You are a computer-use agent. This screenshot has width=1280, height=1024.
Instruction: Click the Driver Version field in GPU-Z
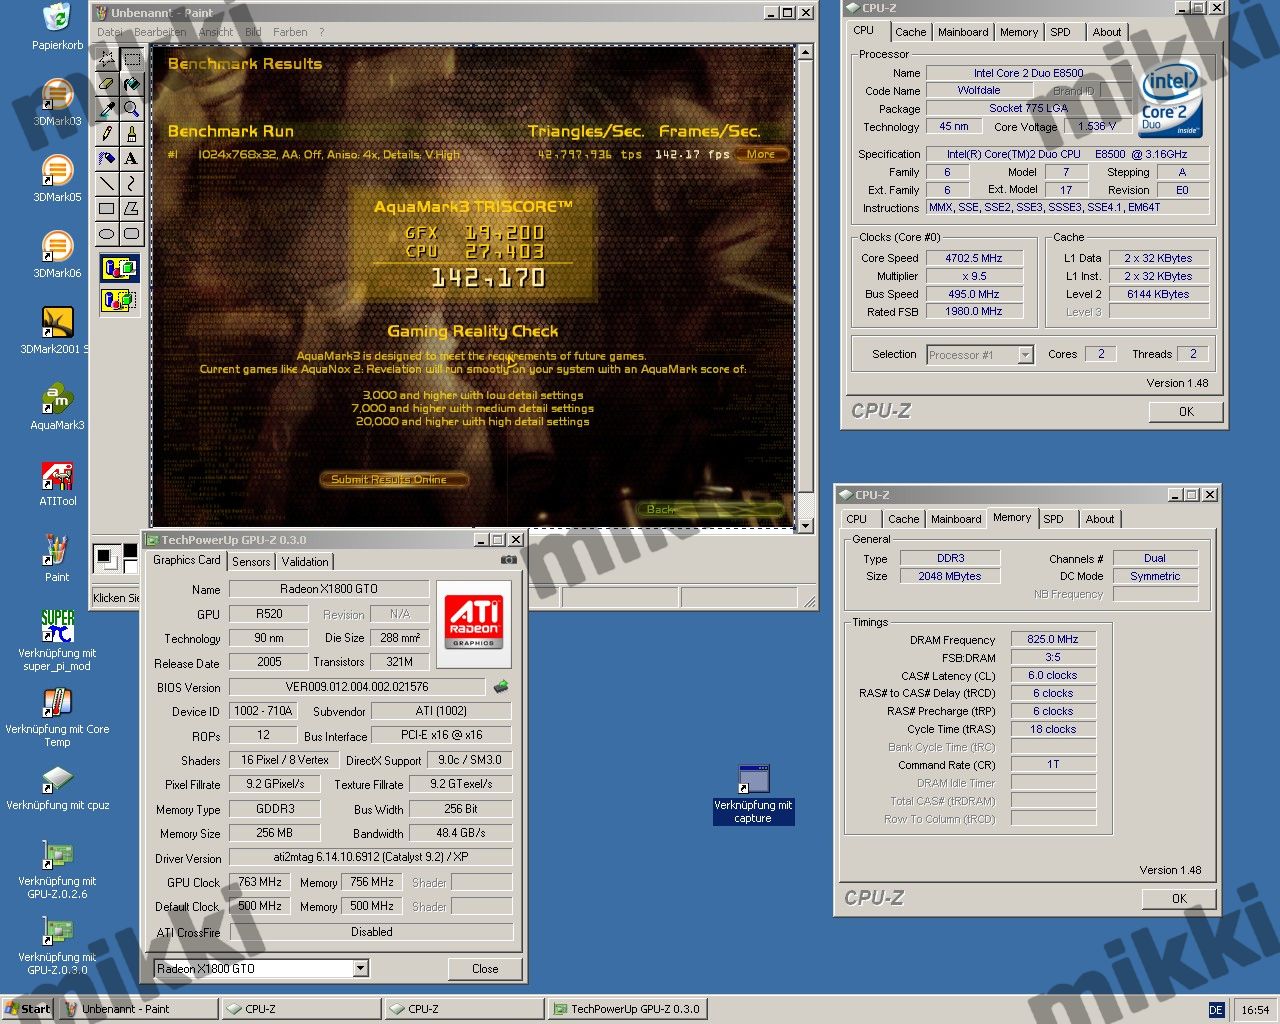[371, 857]
